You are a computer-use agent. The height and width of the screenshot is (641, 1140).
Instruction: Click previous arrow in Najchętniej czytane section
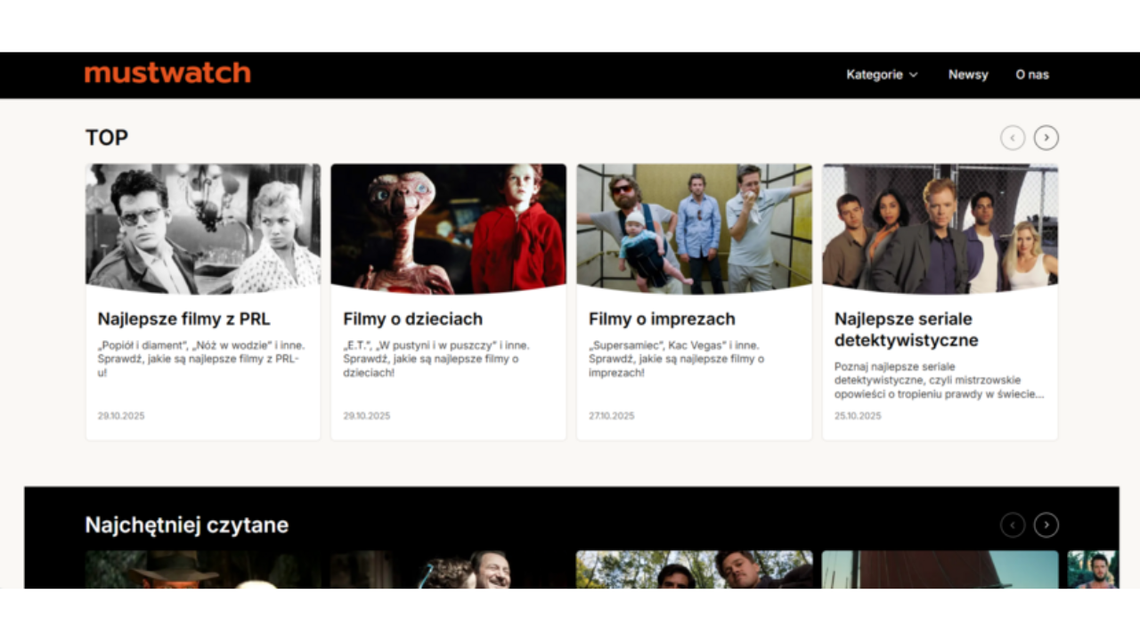pos(1012,525)
